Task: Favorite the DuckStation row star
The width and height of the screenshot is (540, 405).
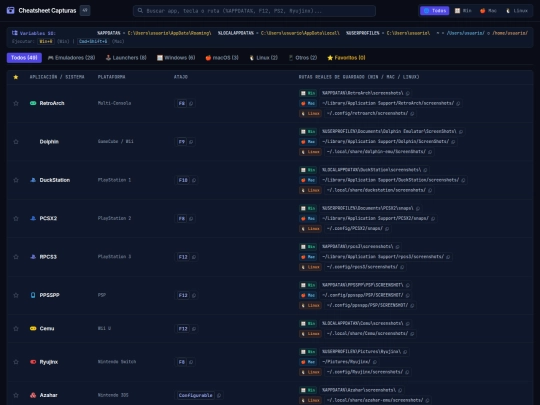Action: (16, 180)
